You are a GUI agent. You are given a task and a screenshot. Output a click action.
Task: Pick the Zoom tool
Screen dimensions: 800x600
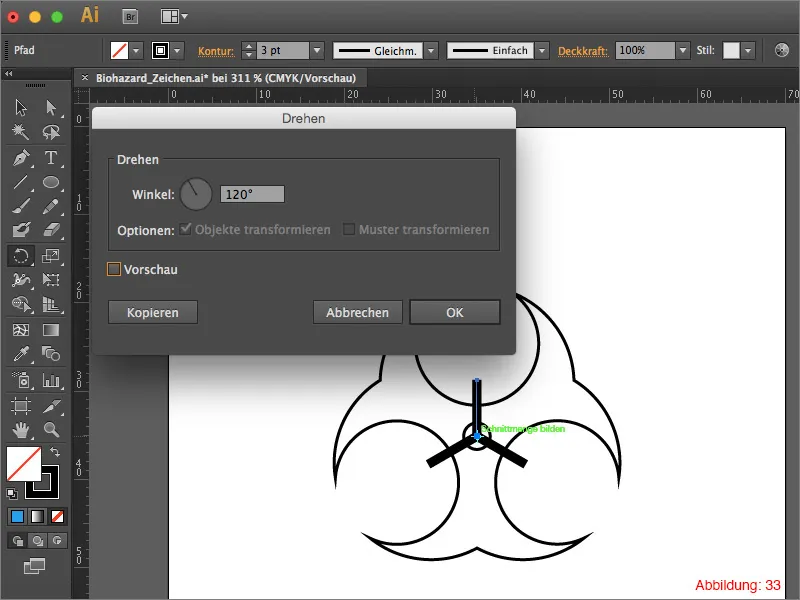tap(51, 430)
